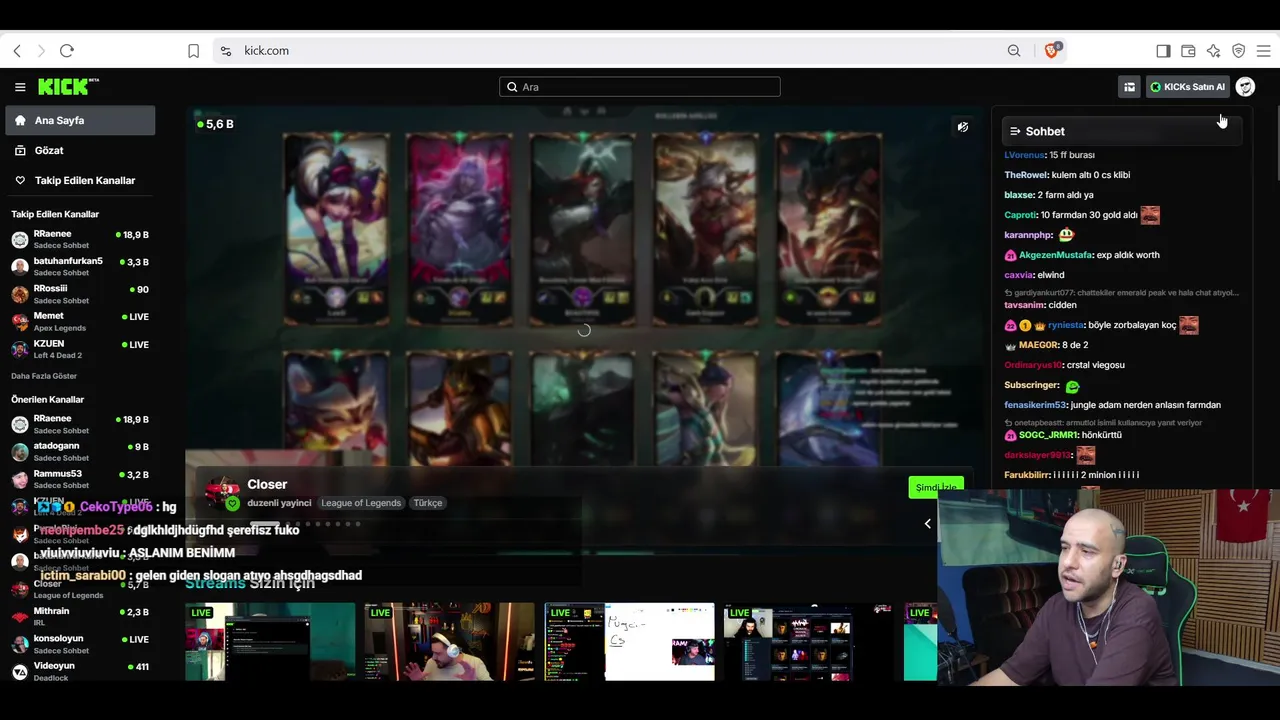The width and height of the screenshot is (1280, 720).
Task: Open the zoom control in address bar
Action: [1014, 51]
